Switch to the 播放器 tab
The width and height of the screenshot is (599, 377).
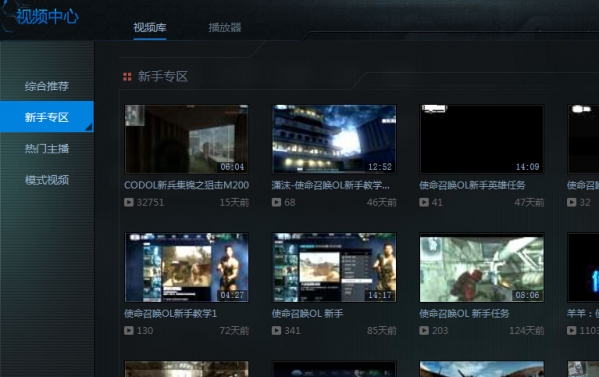coord(225,28)
